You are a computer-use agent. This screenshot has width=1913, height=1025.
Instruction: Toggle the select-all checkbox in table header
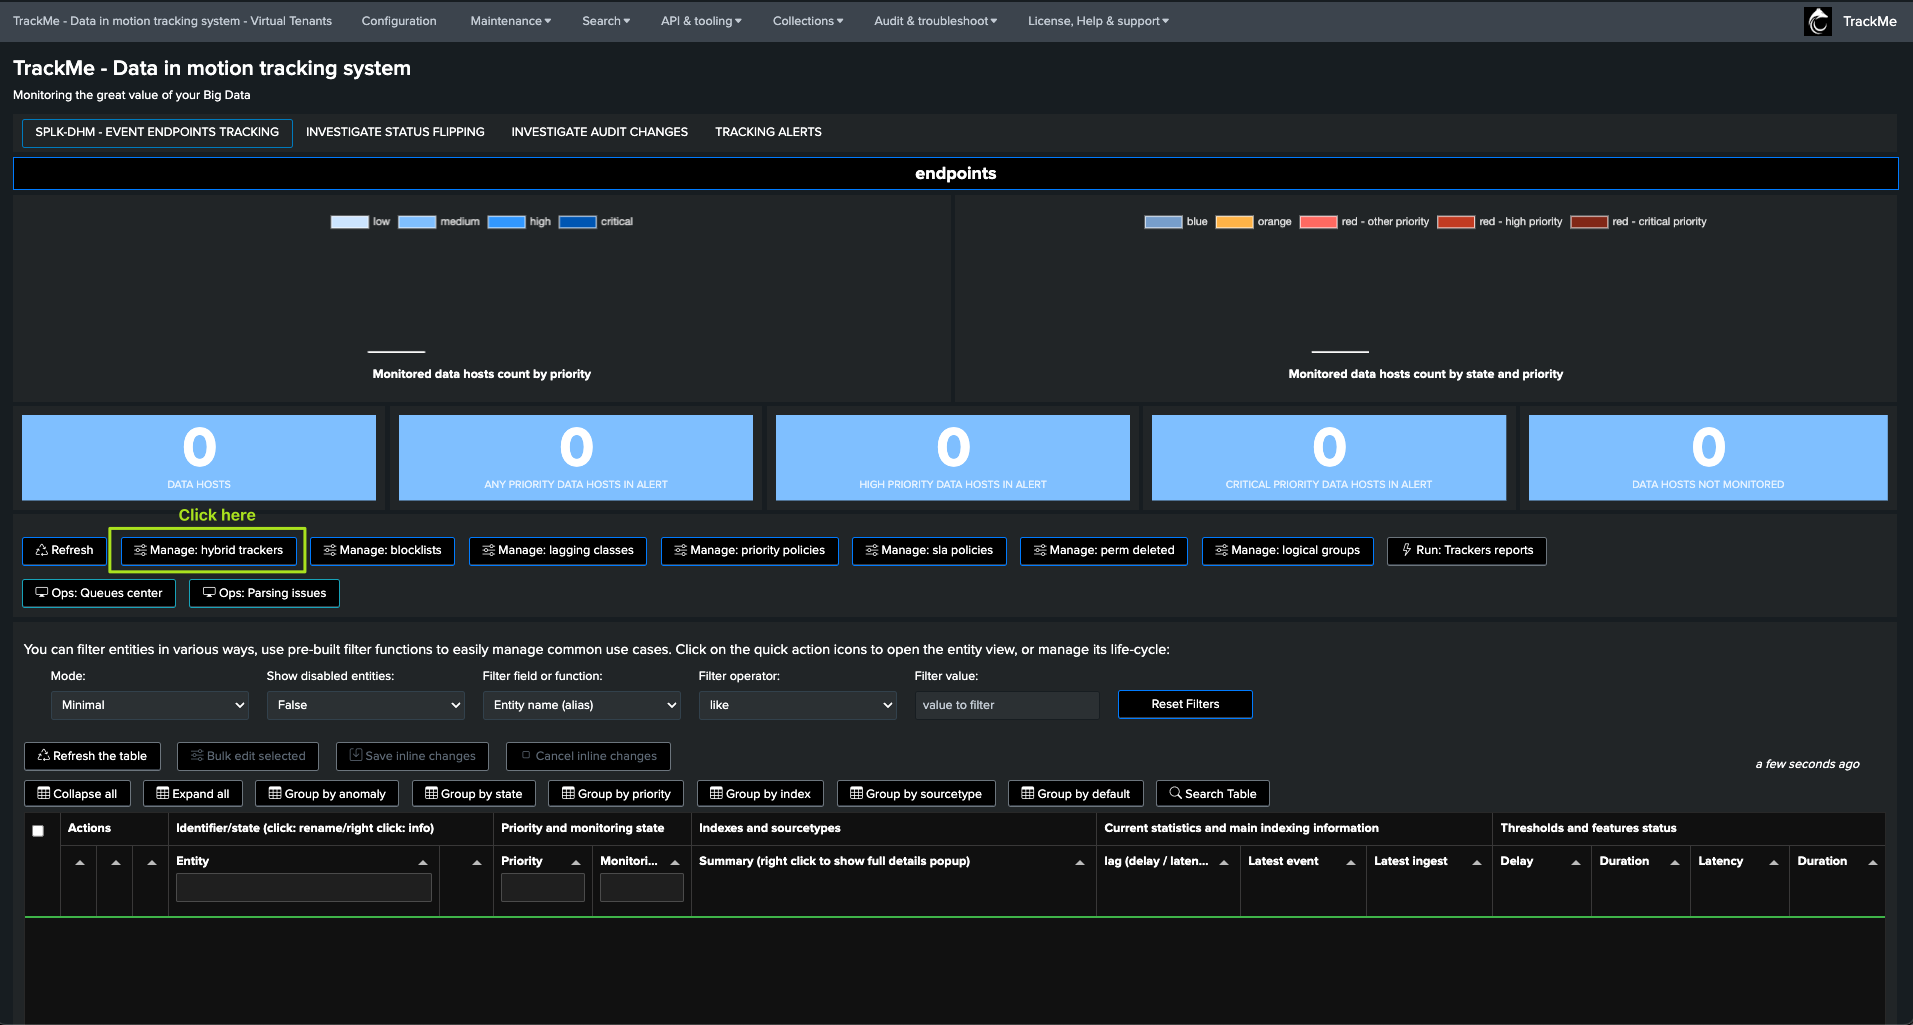click(x=38, y=831)
